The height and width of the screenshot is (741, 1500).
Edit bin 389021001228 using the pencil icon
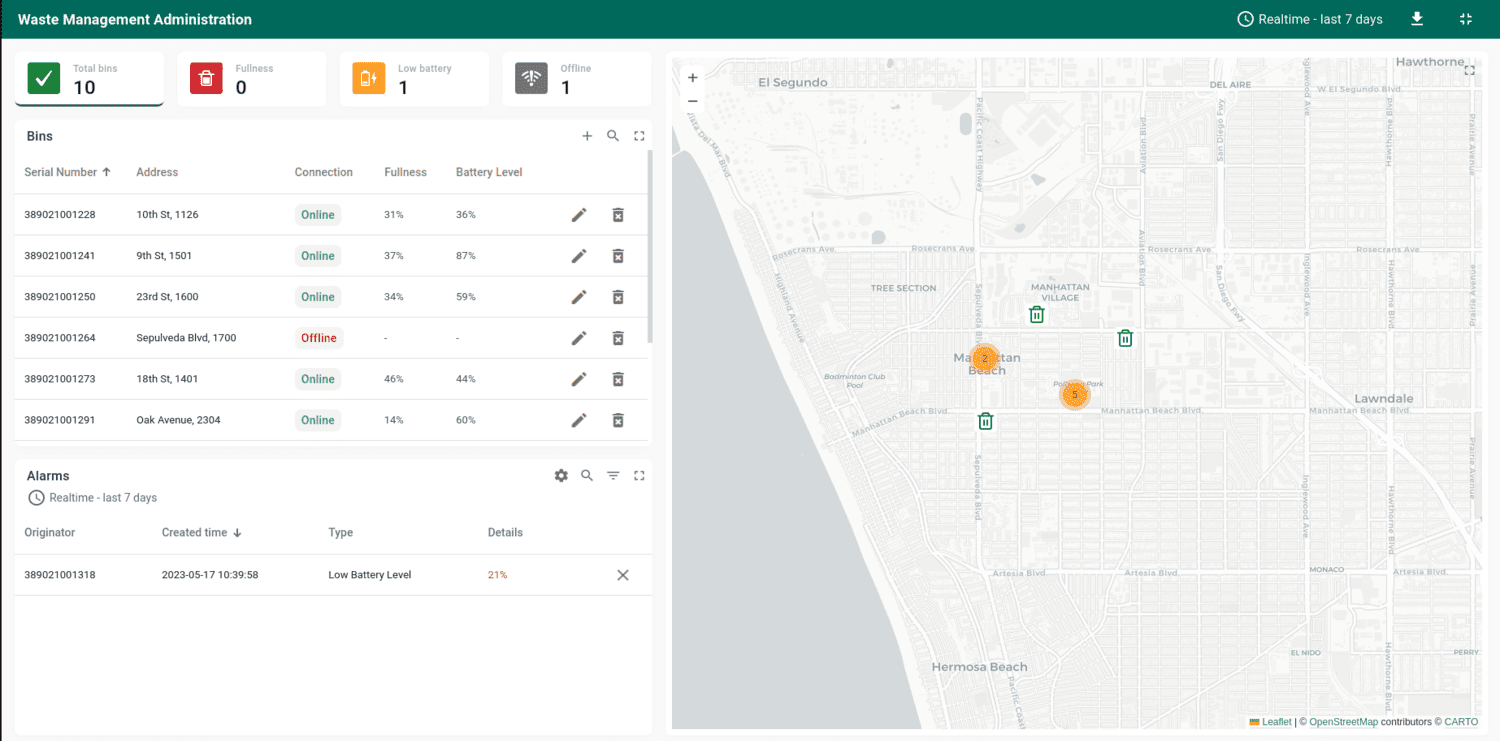click(x=579, y=214)
